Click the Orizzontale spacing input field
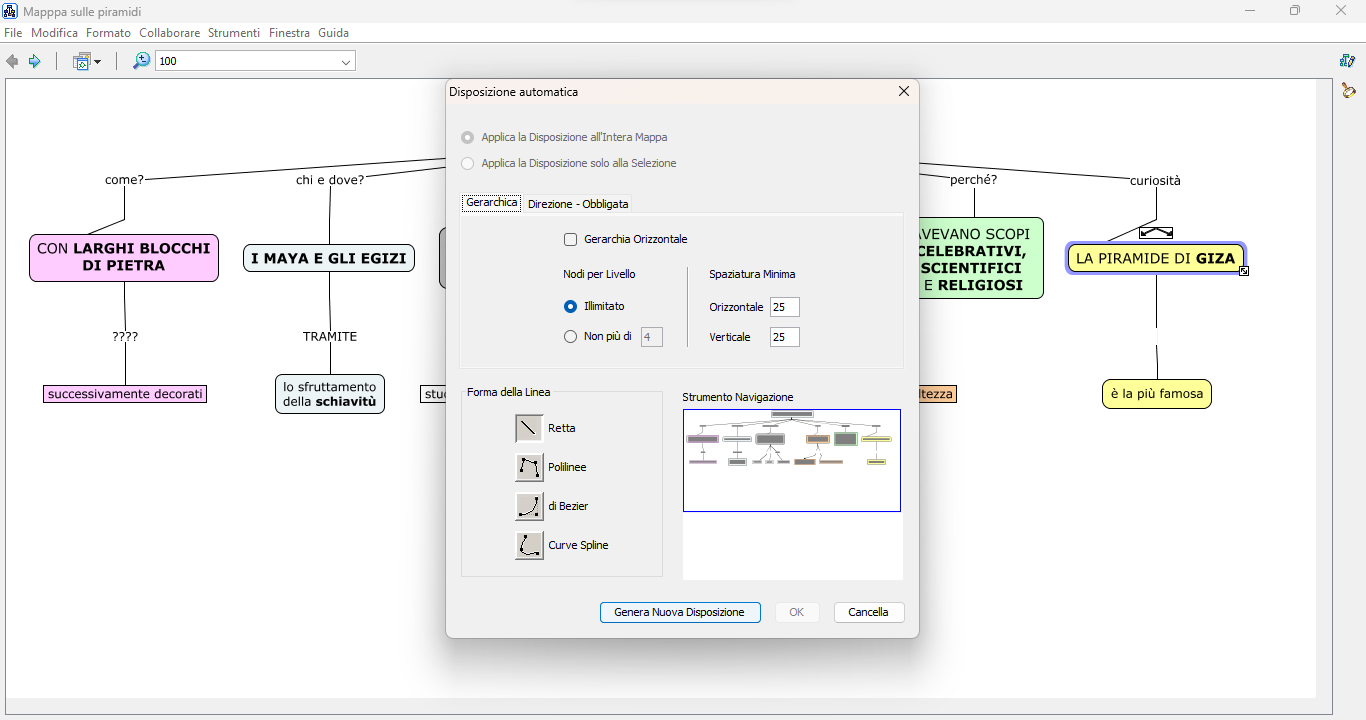1366x720 pixels. tap(784, 307)
